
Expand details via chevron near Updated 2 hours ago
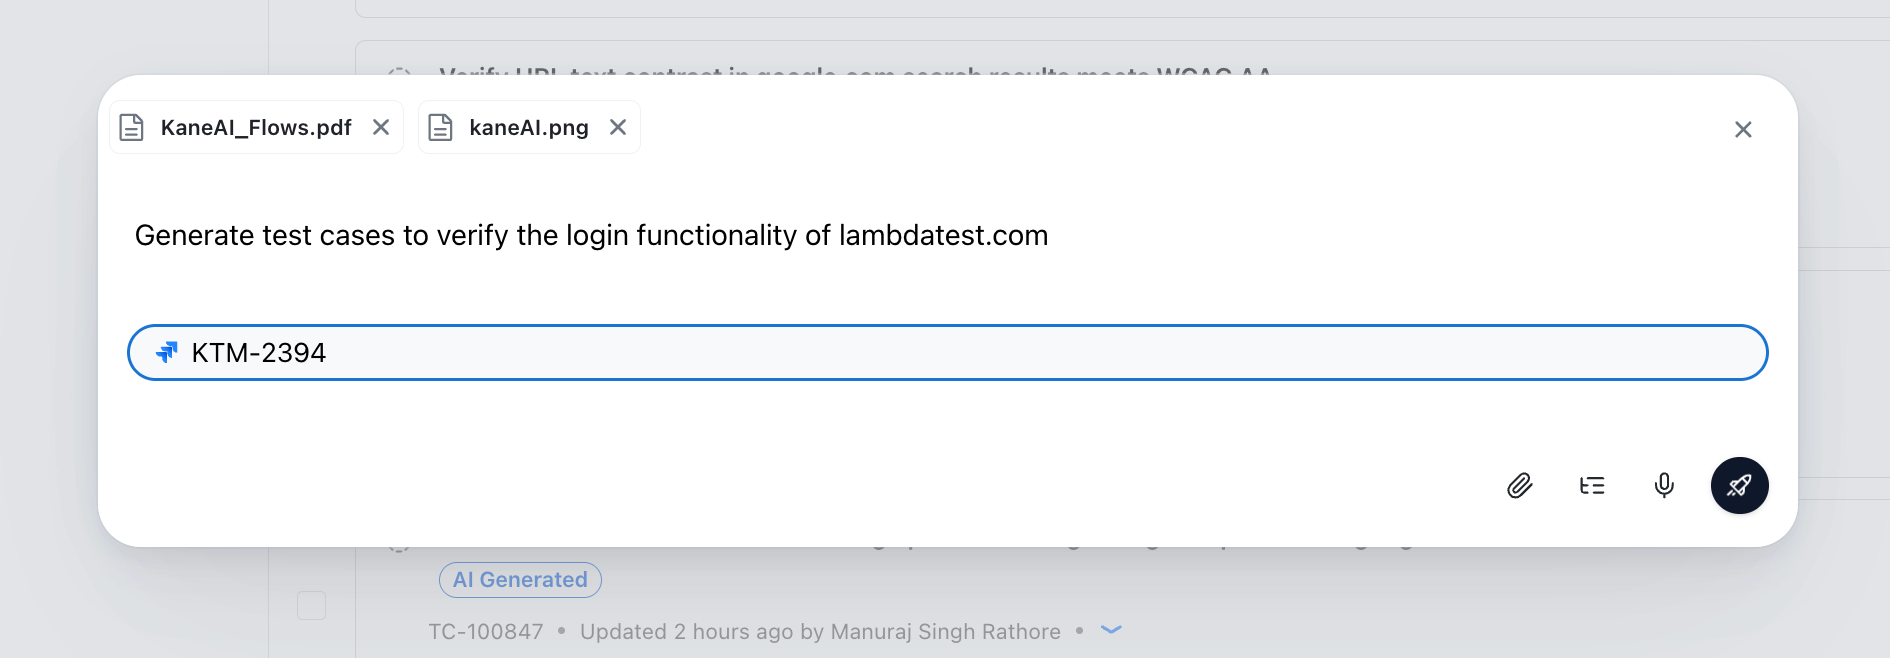(1111, 631)
